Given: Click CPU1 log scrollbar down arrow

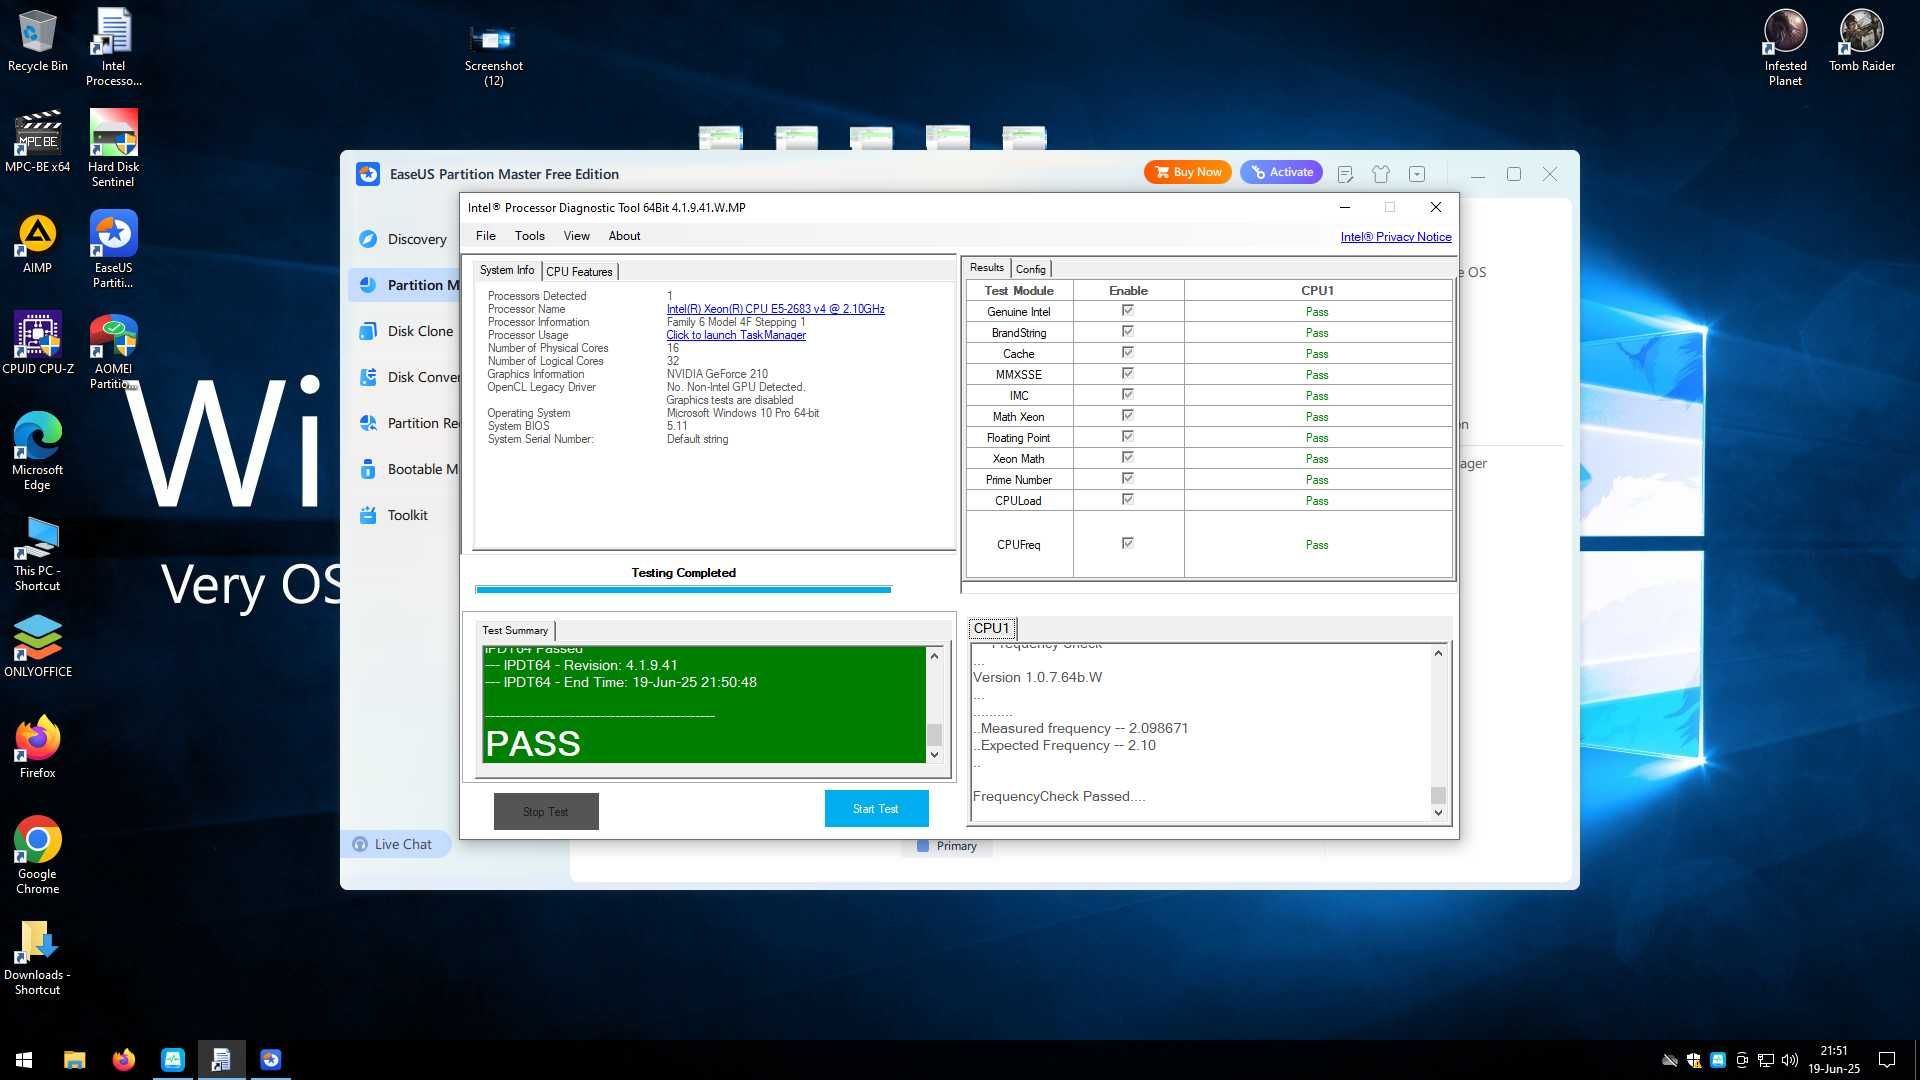Looking at the screenshot, I should [x=1438, y=813].
